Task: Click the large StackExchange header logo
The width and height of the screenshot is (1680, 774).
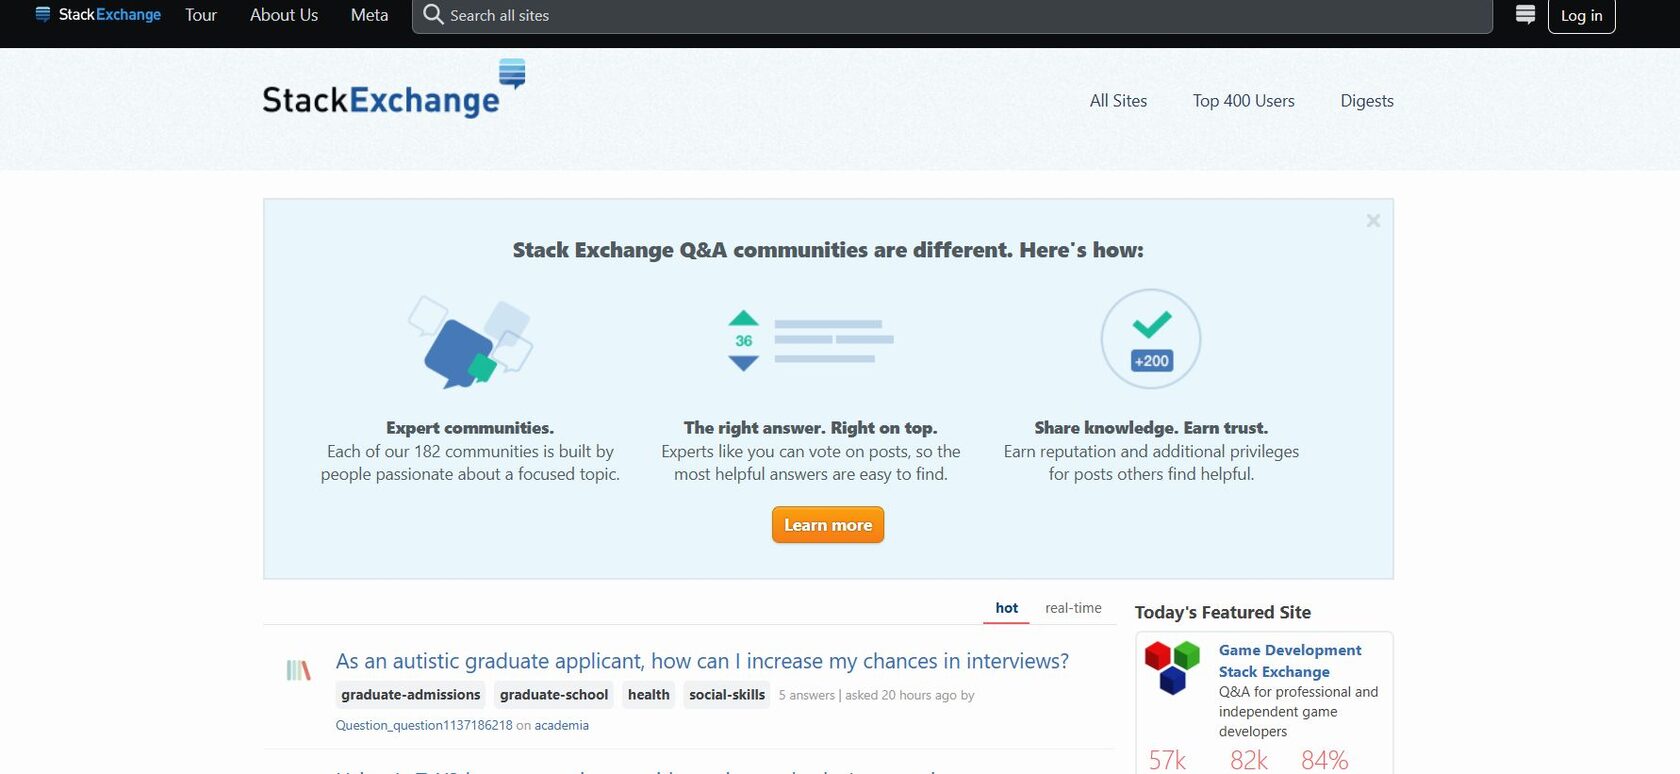Action: 394,90
